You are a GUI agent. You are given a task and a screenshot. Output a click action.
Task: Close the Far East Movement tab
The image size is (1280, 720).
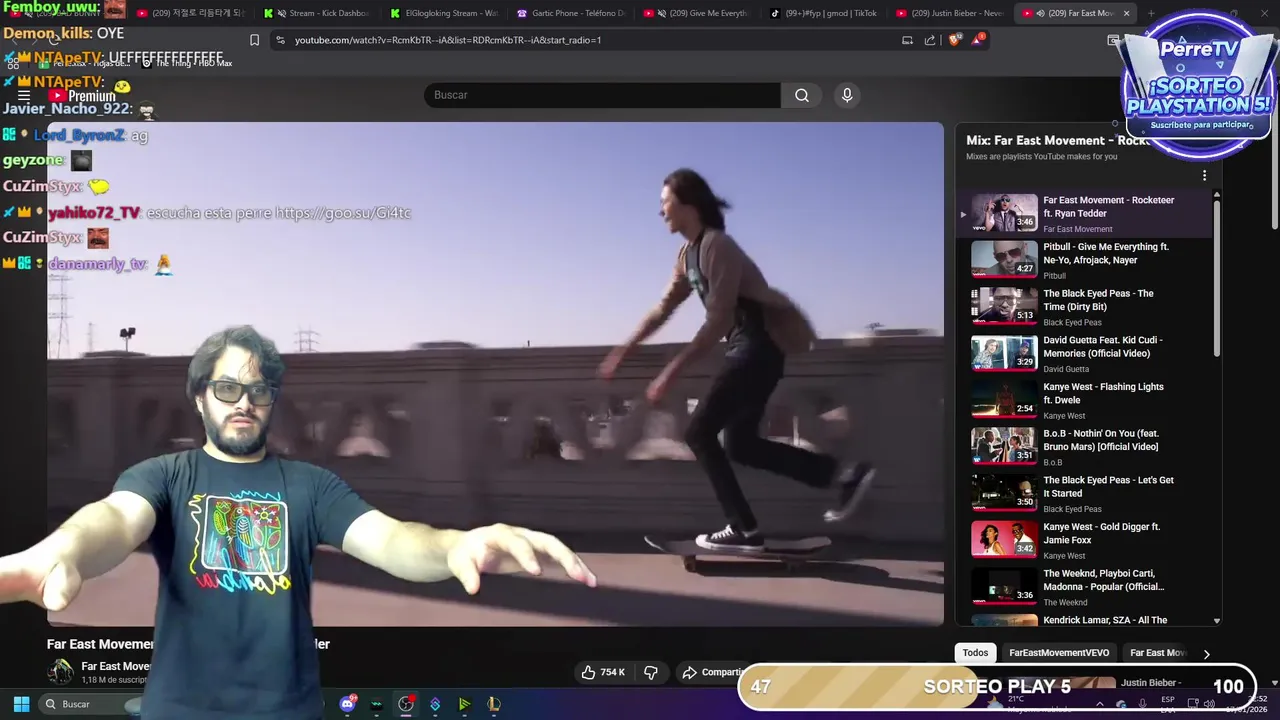tap(1127, 13)
